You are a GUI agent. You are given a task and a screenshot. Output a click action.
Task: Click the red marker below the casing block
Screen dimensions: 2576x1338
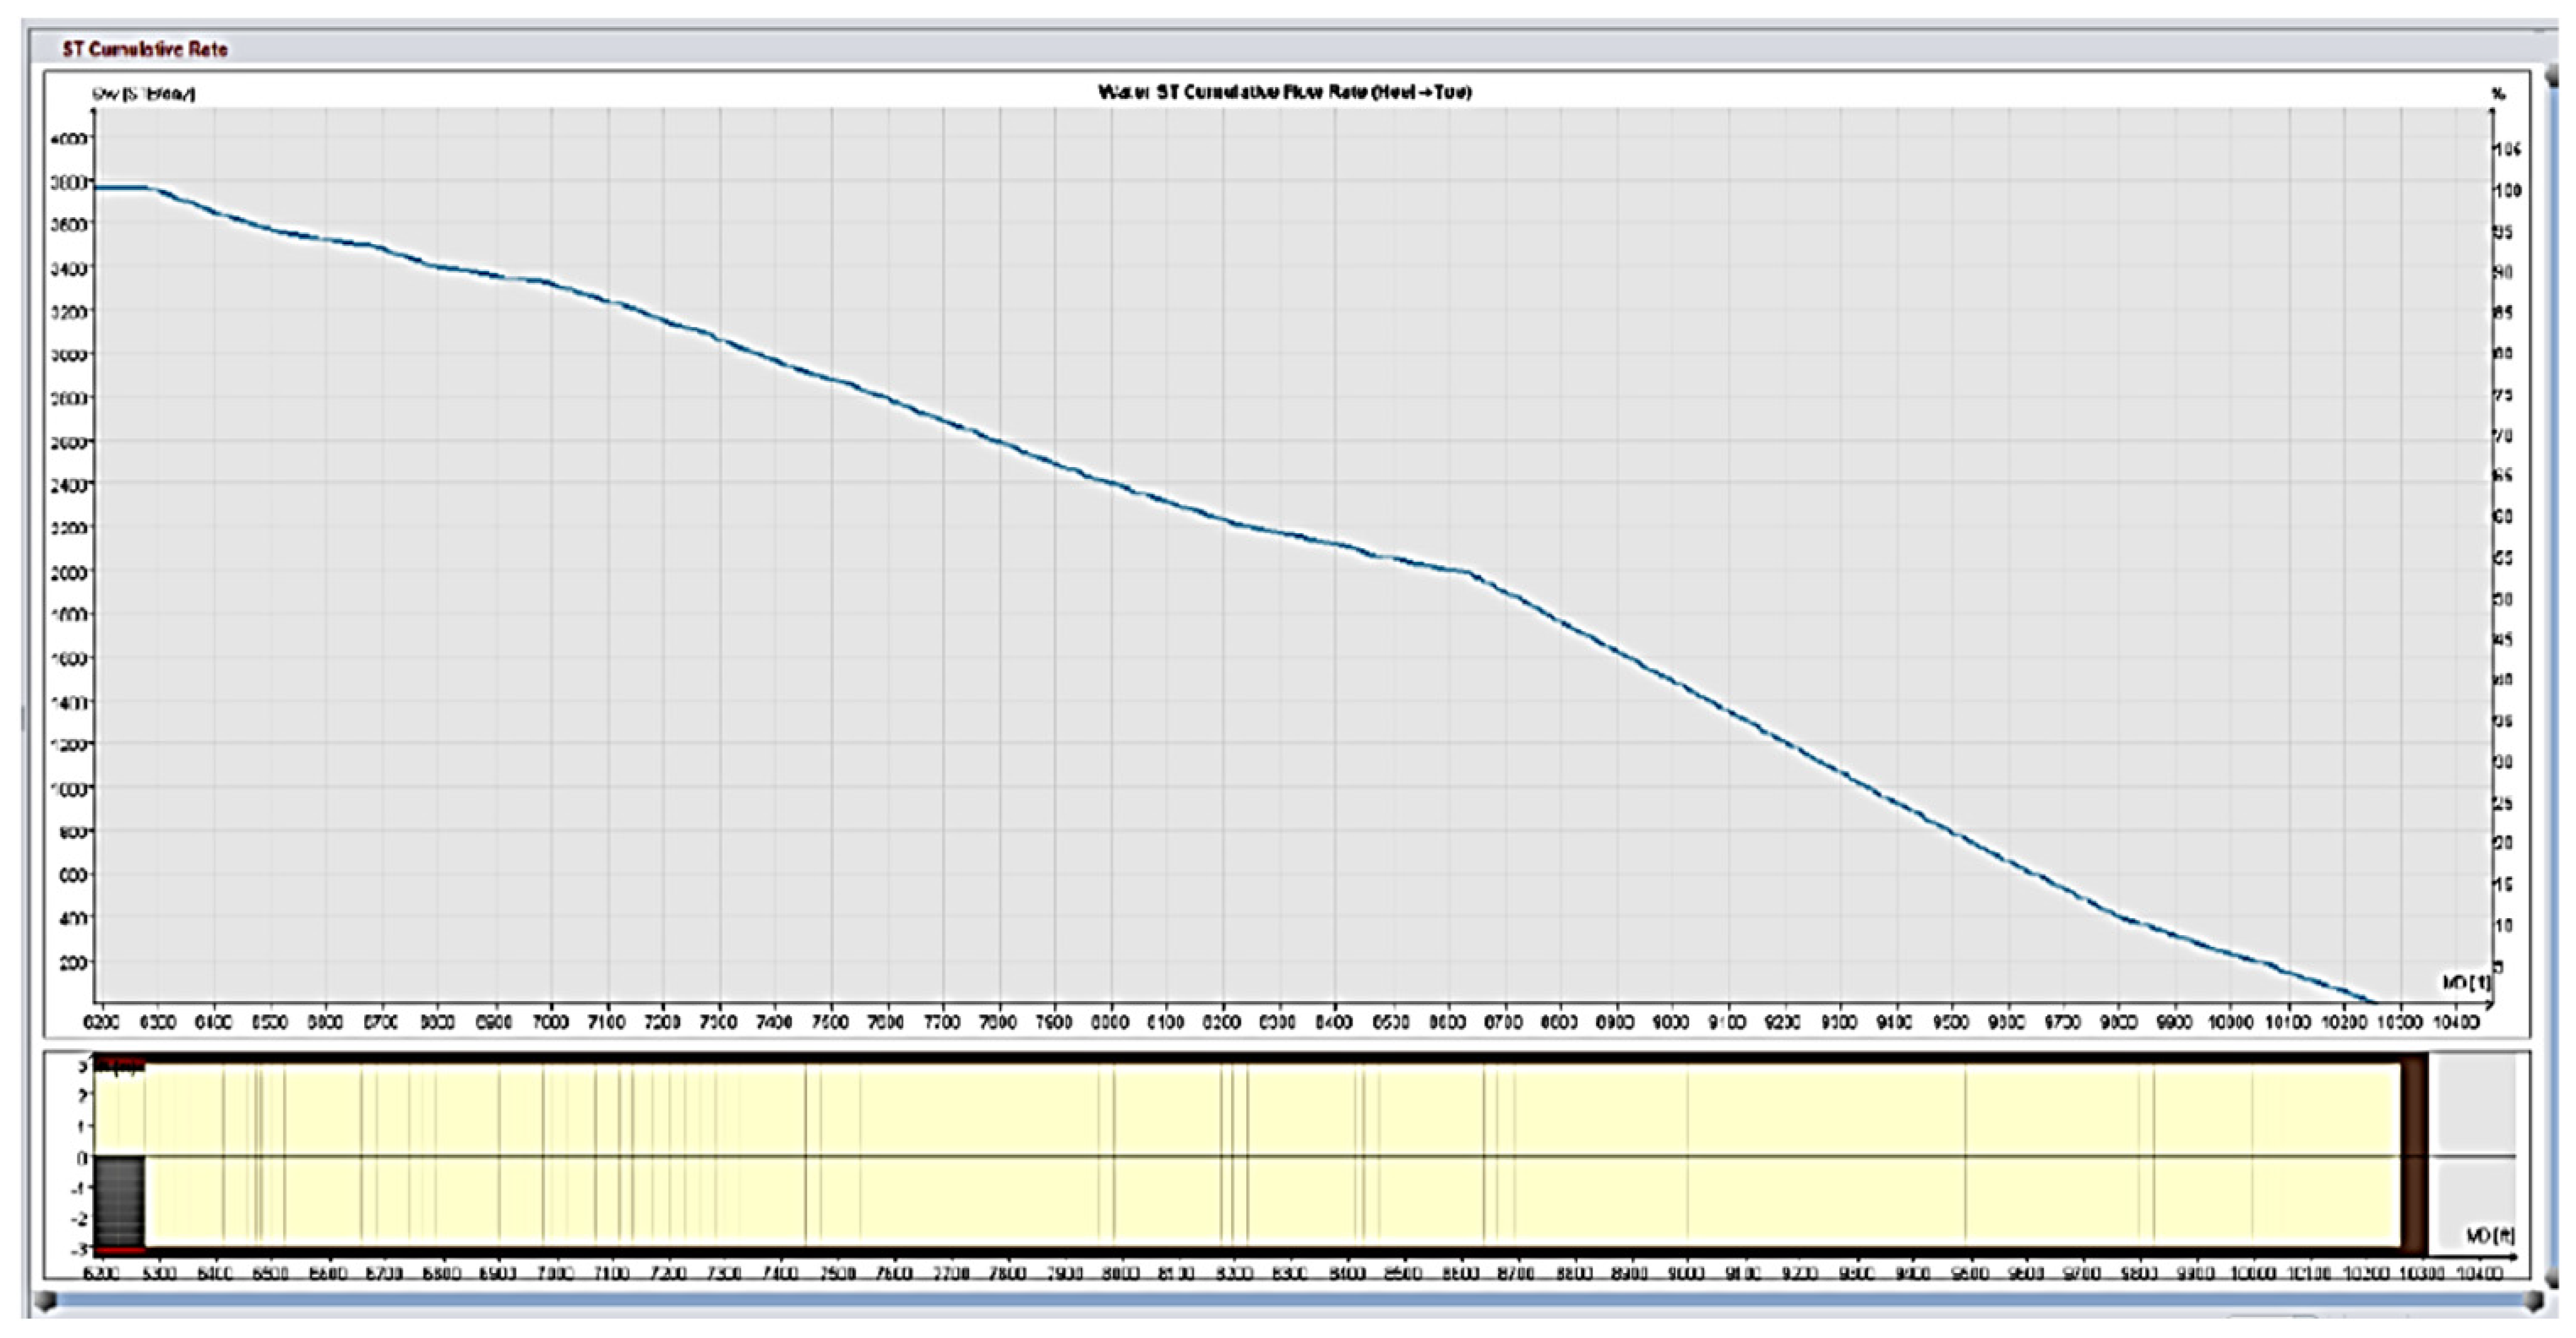coord(120,1250)
